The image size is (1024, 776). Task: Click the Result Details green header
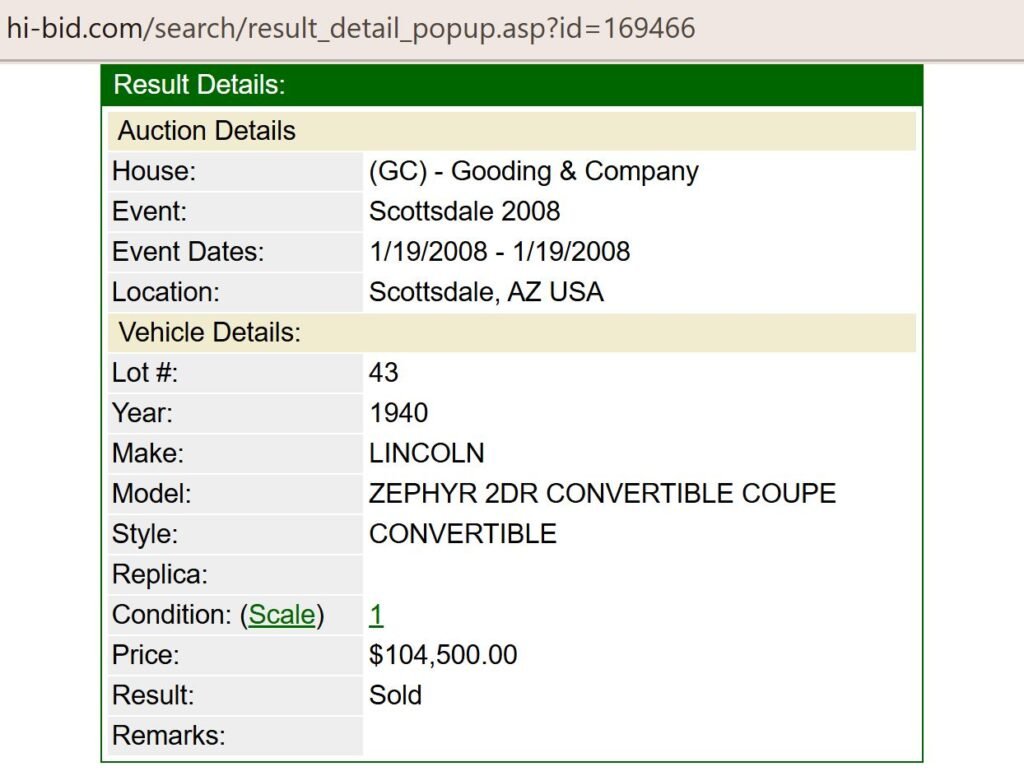511,85
